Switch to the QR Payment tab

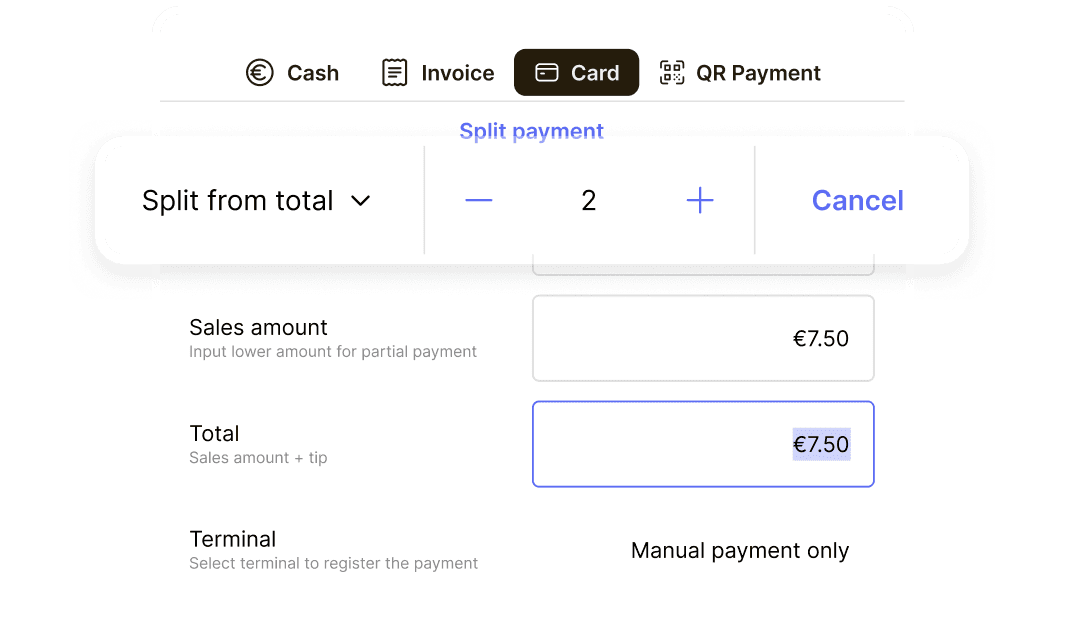[x=758, y=73]
